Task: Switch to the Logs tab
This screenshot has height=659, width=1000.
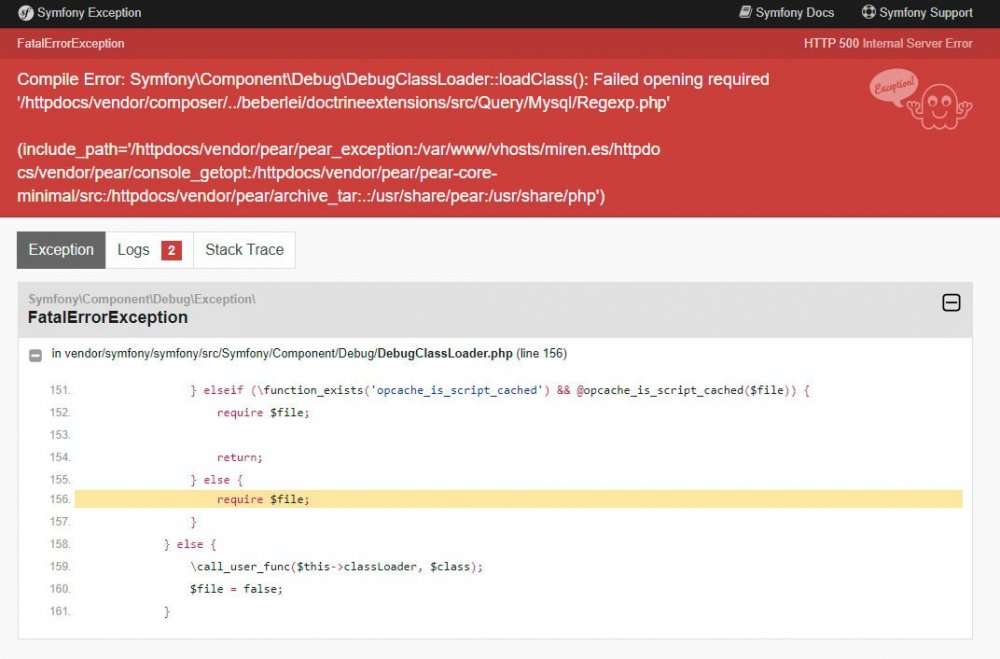Action: 149,249
